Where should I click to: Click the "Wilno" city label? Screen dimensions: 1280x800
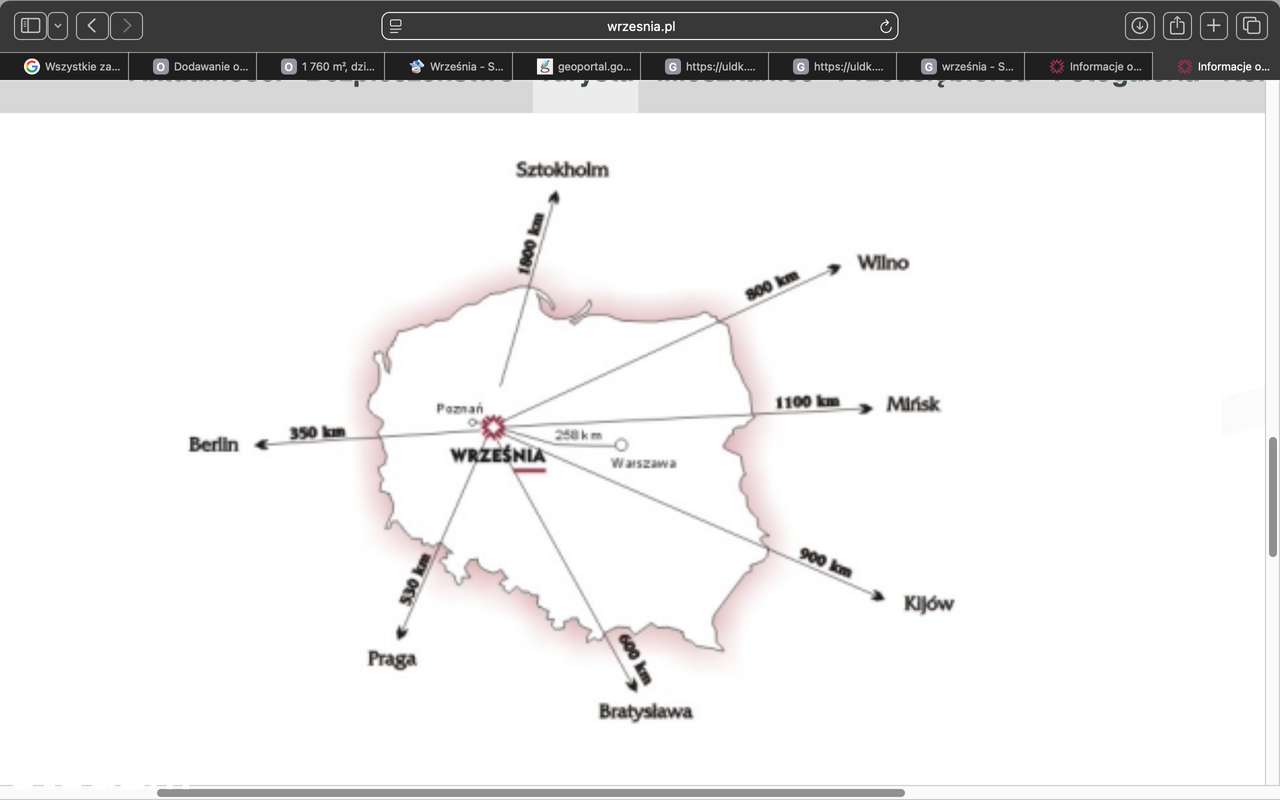pos(883,263)
